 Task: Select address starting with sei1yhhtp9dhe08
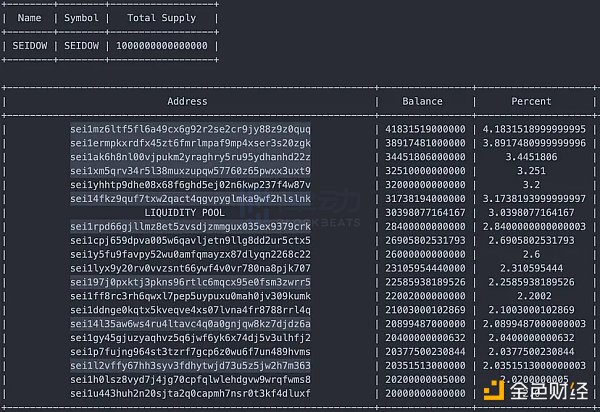click(x=190, y=185)
